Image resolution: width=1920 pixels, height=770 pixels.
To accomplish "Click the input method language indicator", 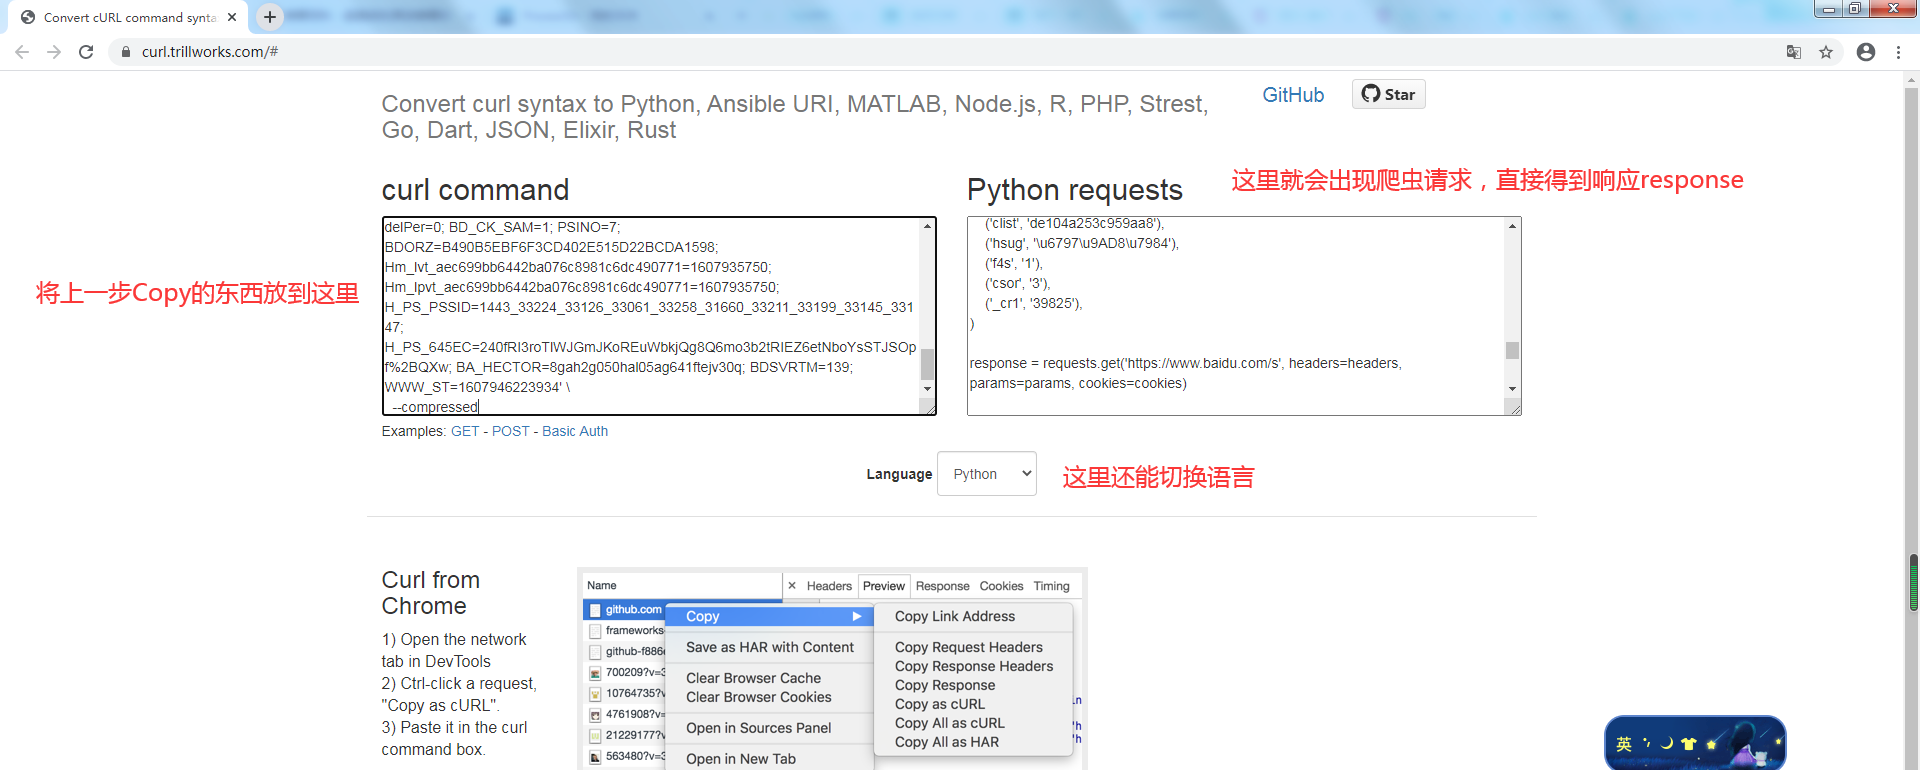I will click(x=1624, y=744).
